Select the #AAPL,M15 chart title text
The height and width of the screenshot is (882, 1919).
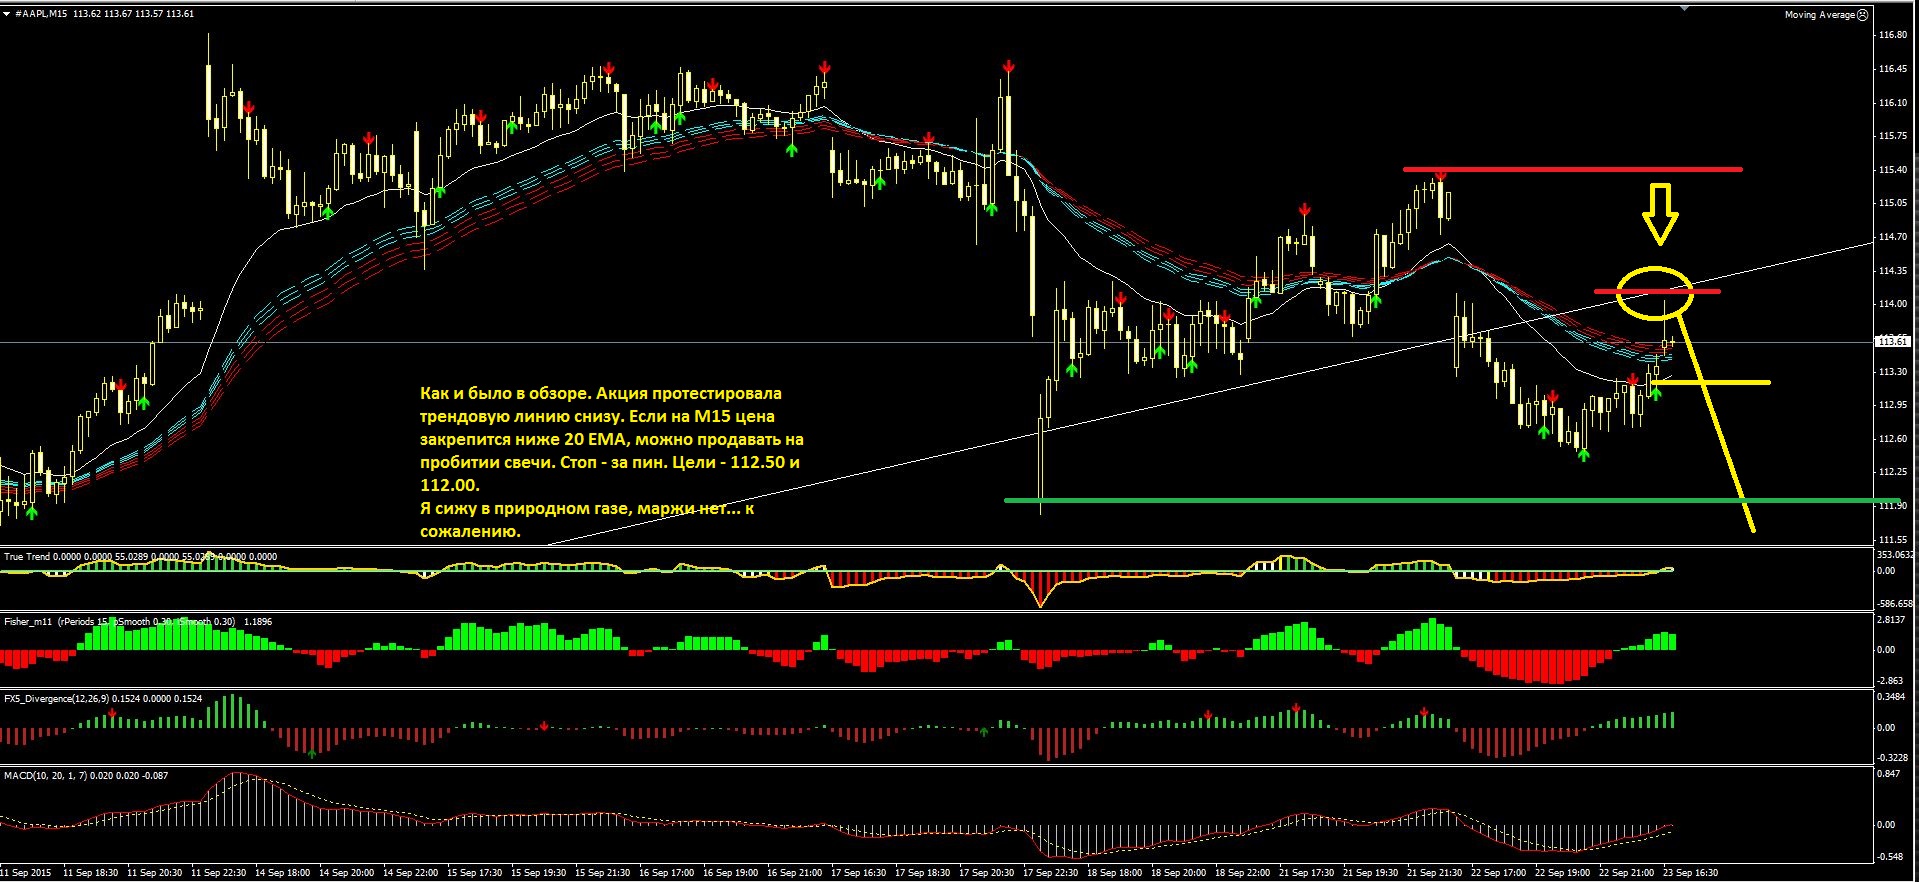(x=42, y=14)
